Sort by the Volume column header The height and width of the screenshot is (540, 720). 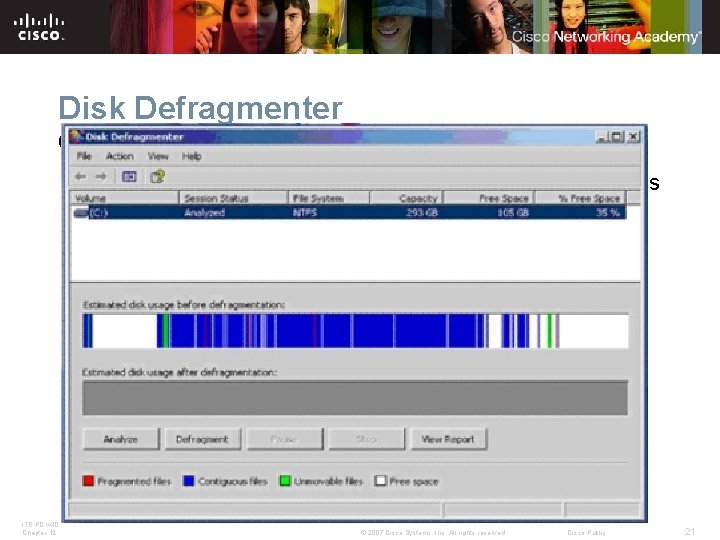point(124,198)
